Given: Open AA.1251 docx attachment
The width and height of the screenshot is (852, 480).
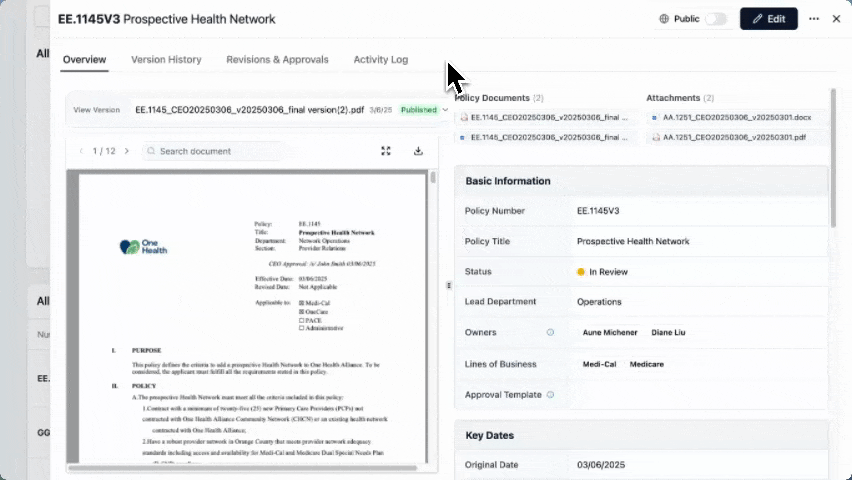Looking at the screenshot, I should click(734, 117).
